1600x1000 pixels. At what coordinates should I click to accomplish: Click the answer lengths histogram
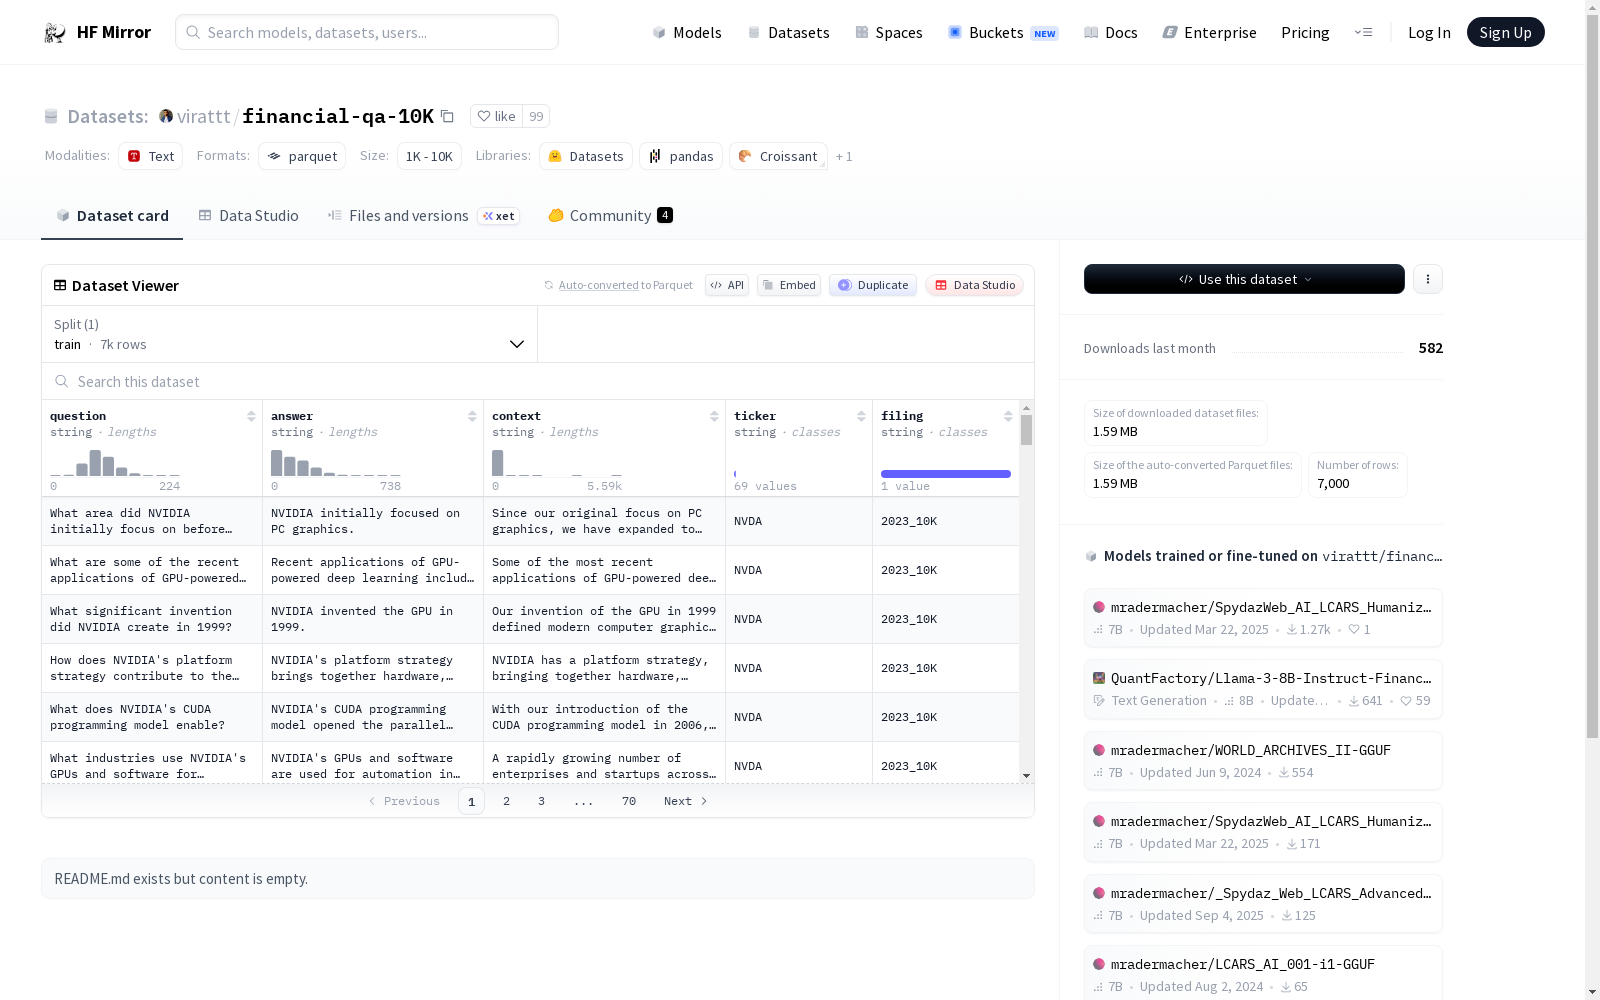pyautogui.click(x=336, y=463)
